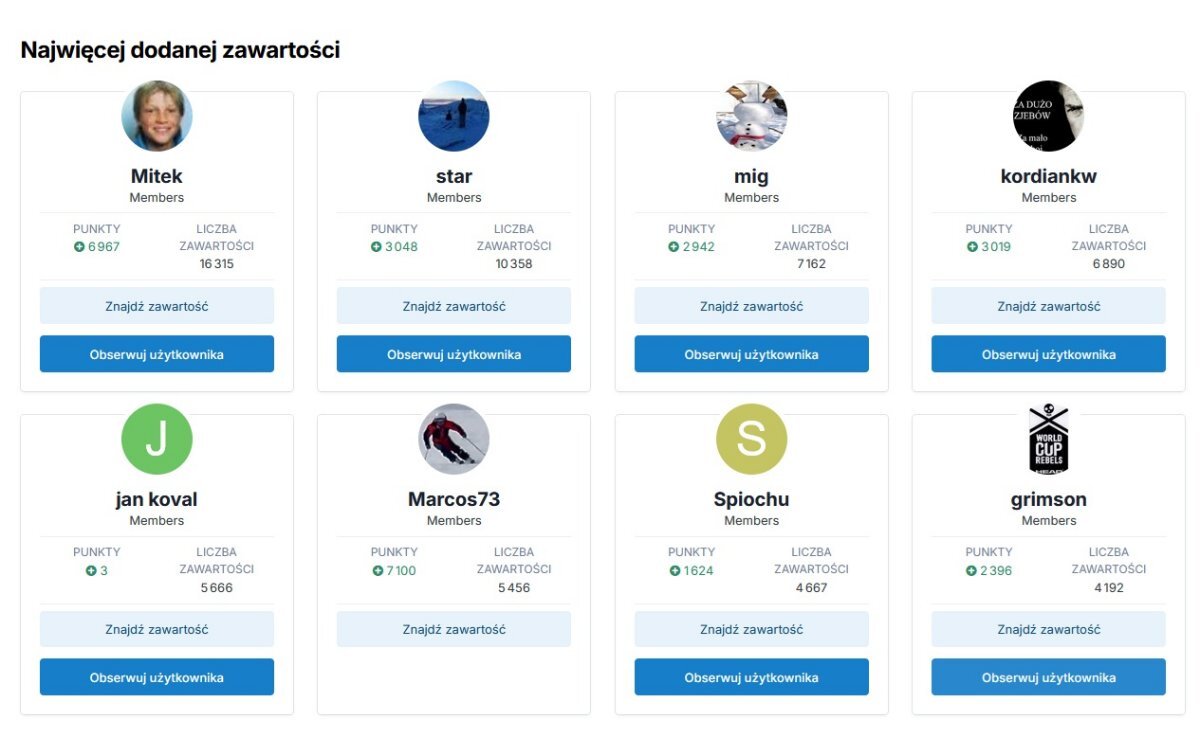The height and width of the screenshot is (756, 1200).
Task: Open star's snowy landscape avatar
Action: click(x=454, y=116)
